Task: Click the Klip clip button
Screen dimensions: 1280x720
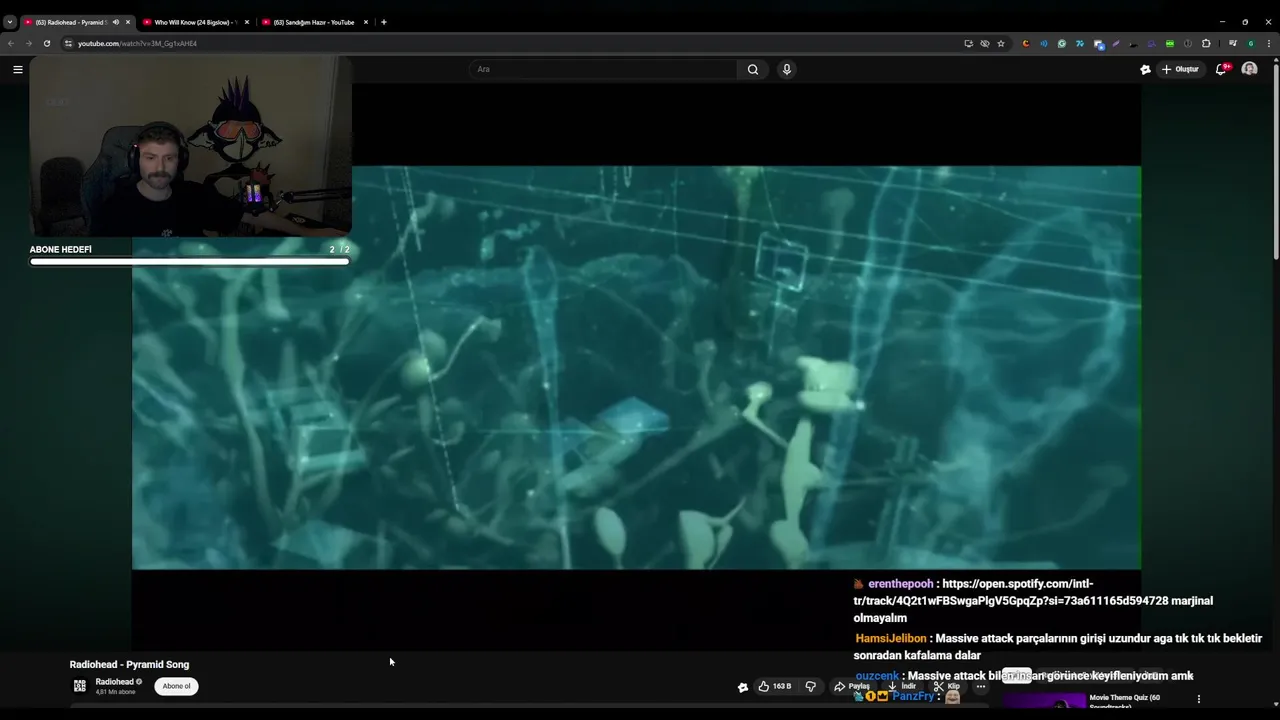Action: (x=947, y=686)
